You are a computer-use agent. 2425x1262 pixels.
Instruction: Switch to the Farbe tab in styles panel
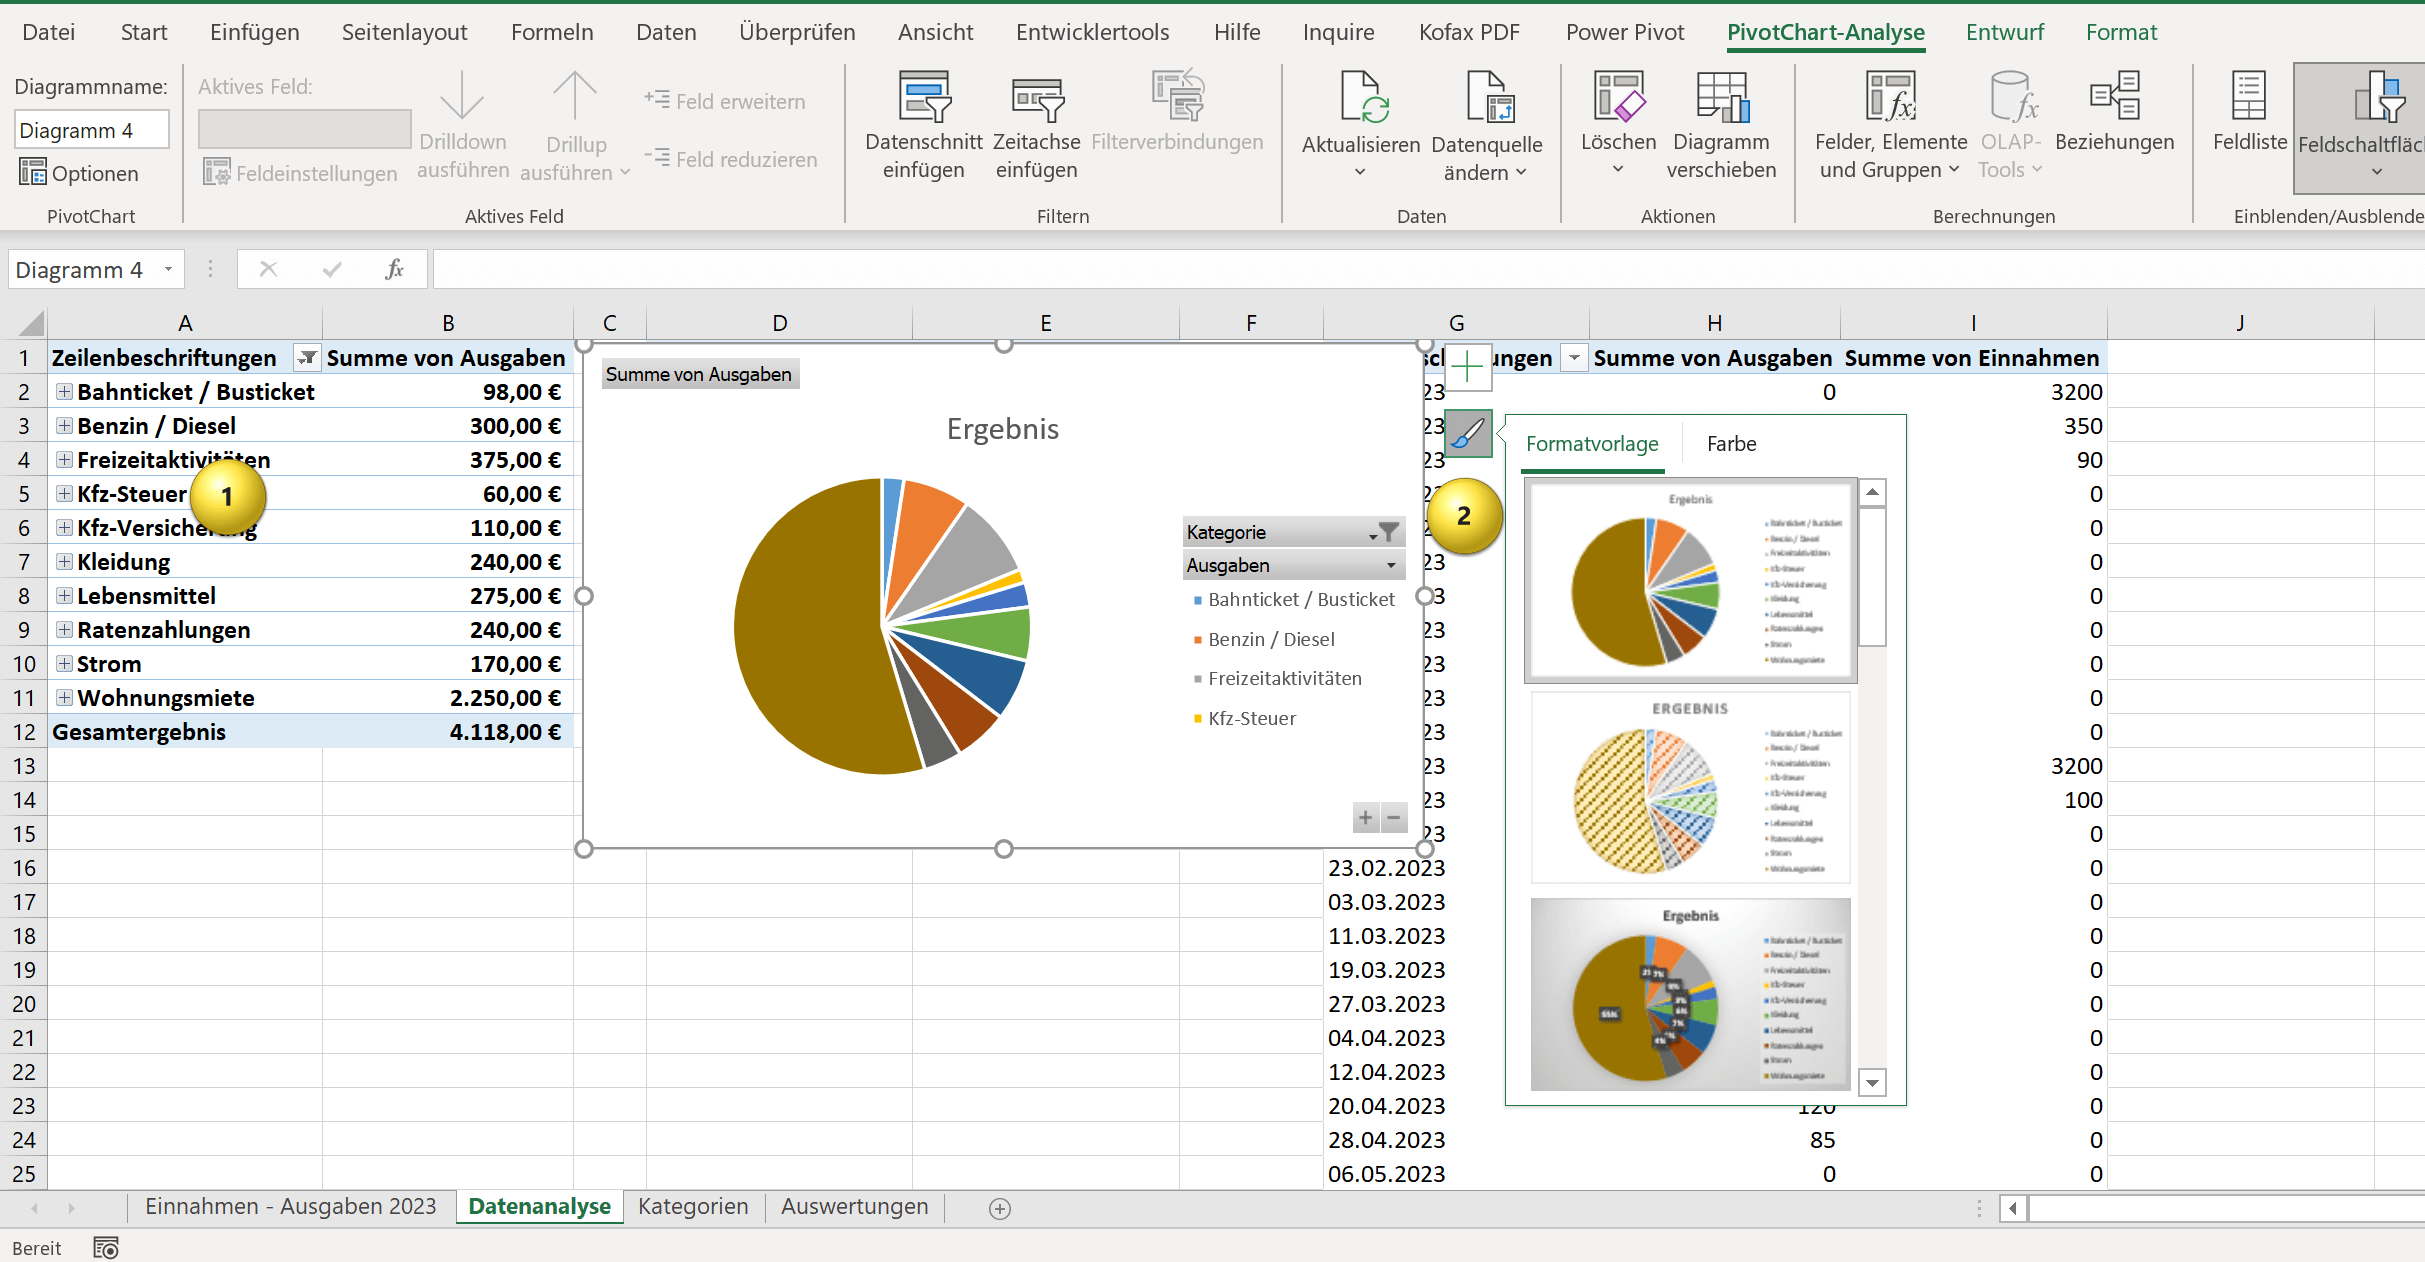1731,444
